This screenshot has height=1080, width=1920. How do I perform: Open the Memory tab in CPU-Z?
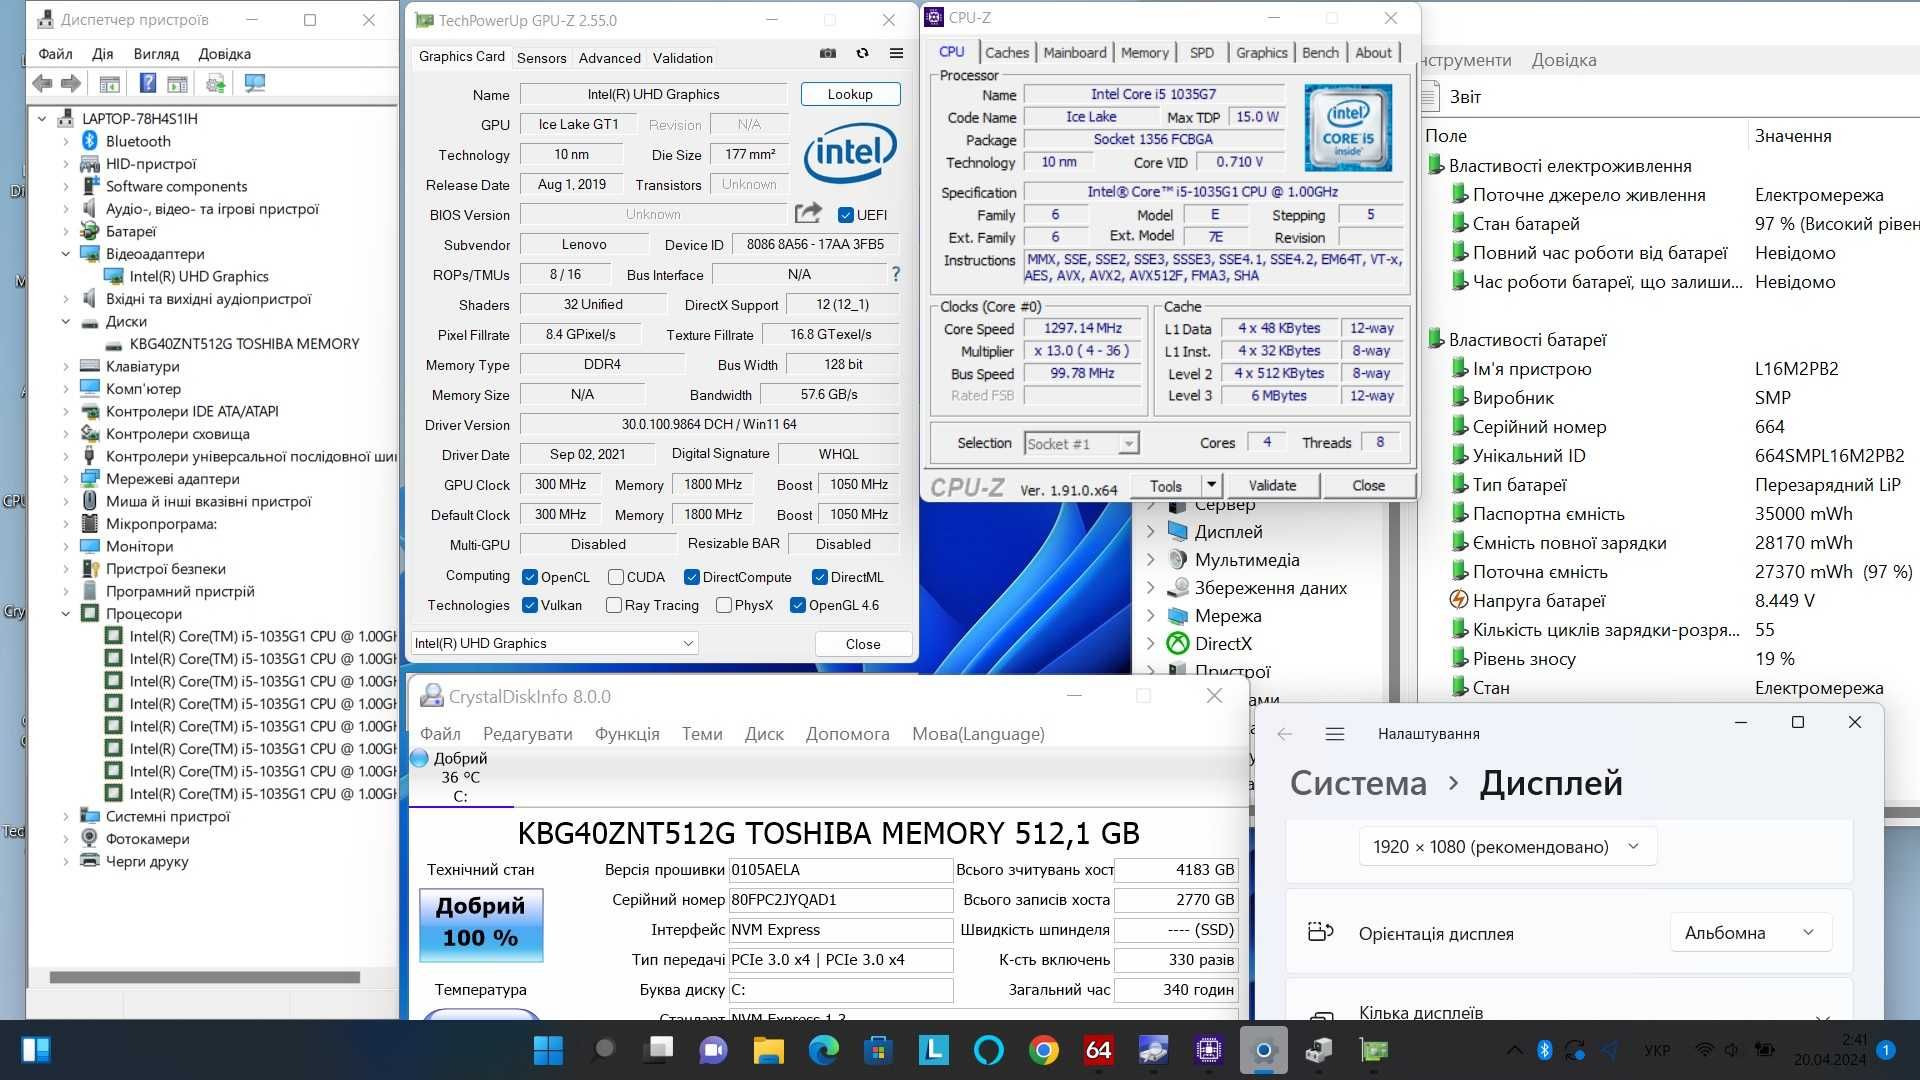[1144, 53]
